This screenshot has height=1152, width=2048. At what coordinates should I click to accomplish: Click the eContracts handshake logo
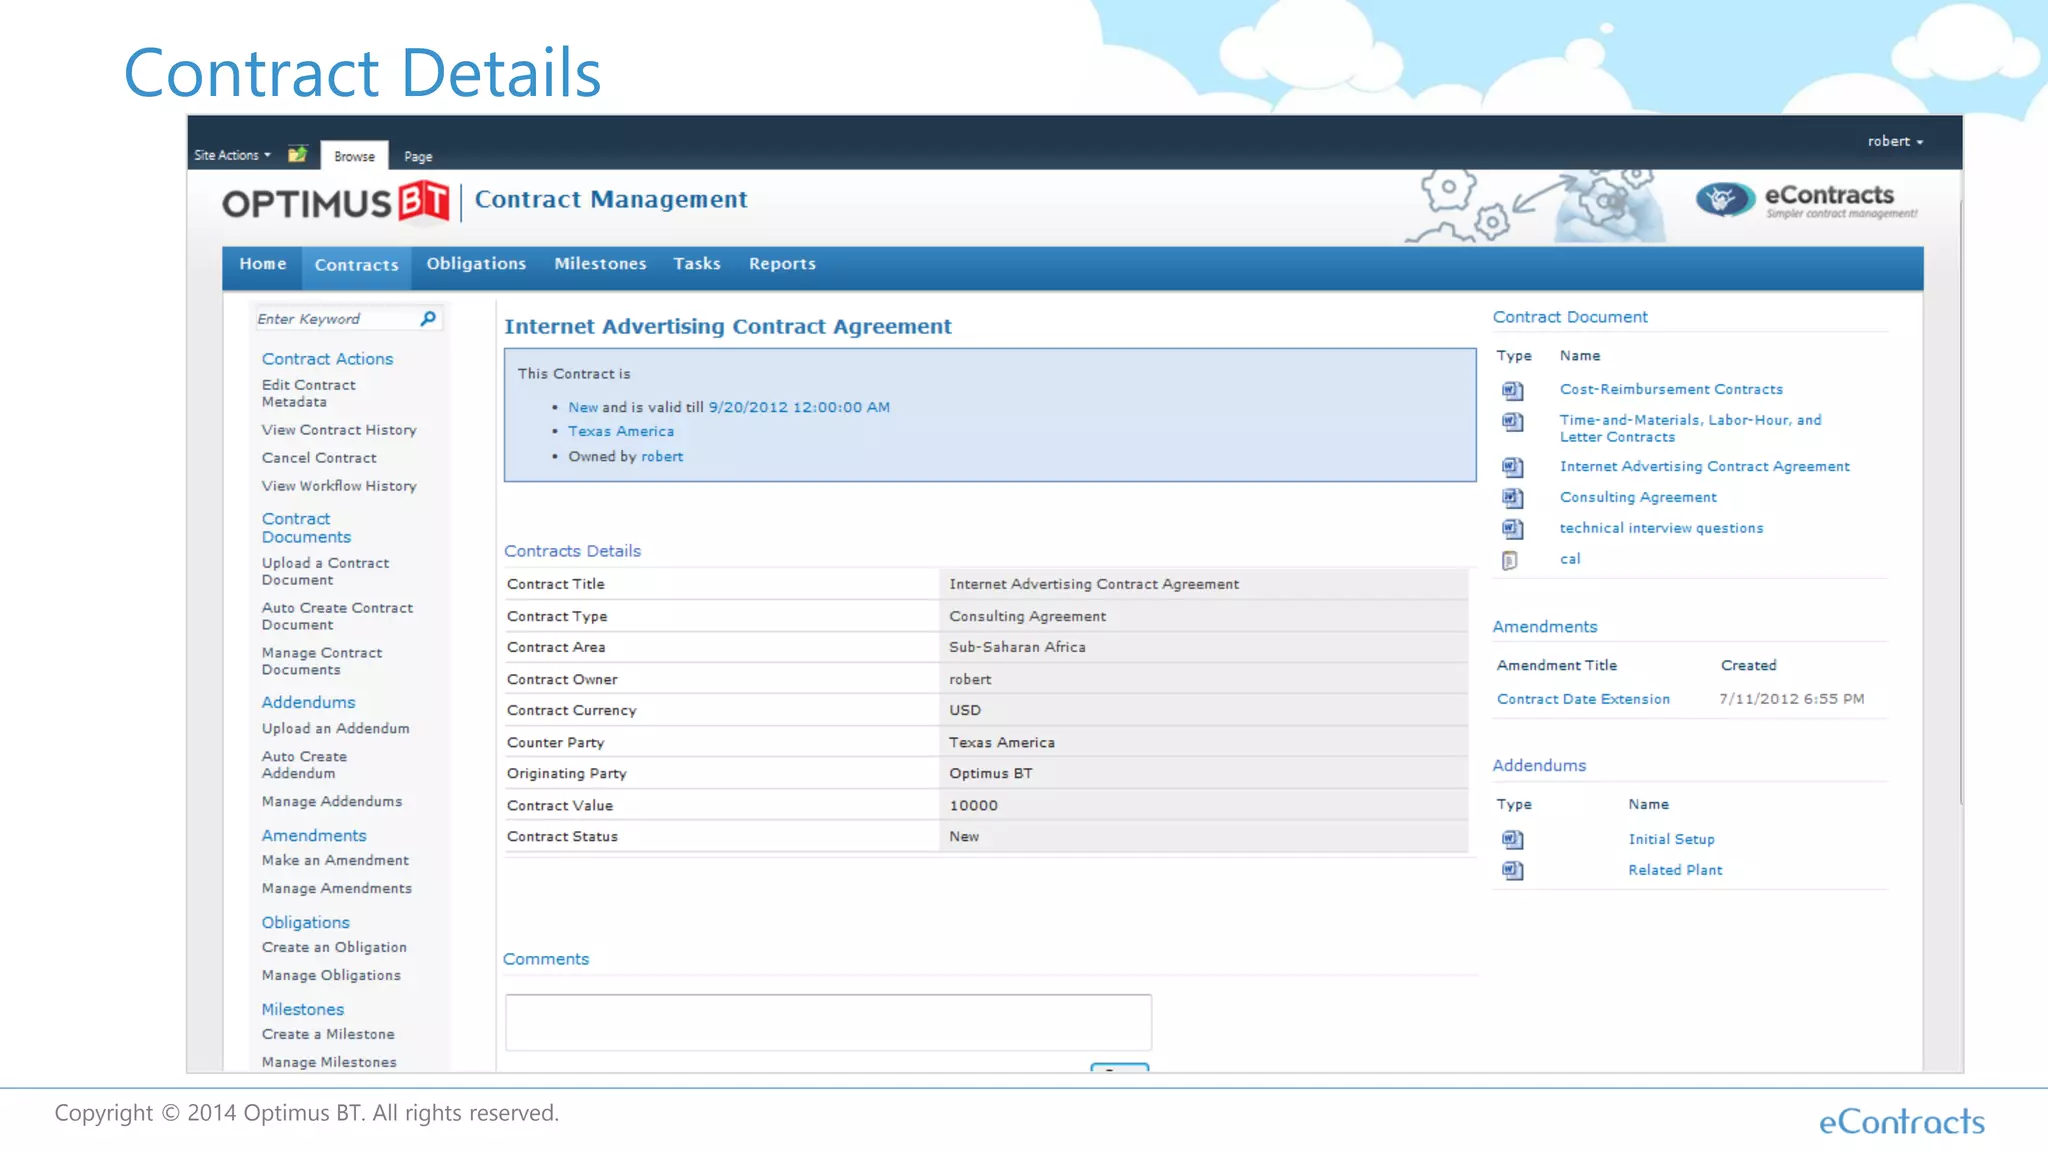click(1724, 199)
